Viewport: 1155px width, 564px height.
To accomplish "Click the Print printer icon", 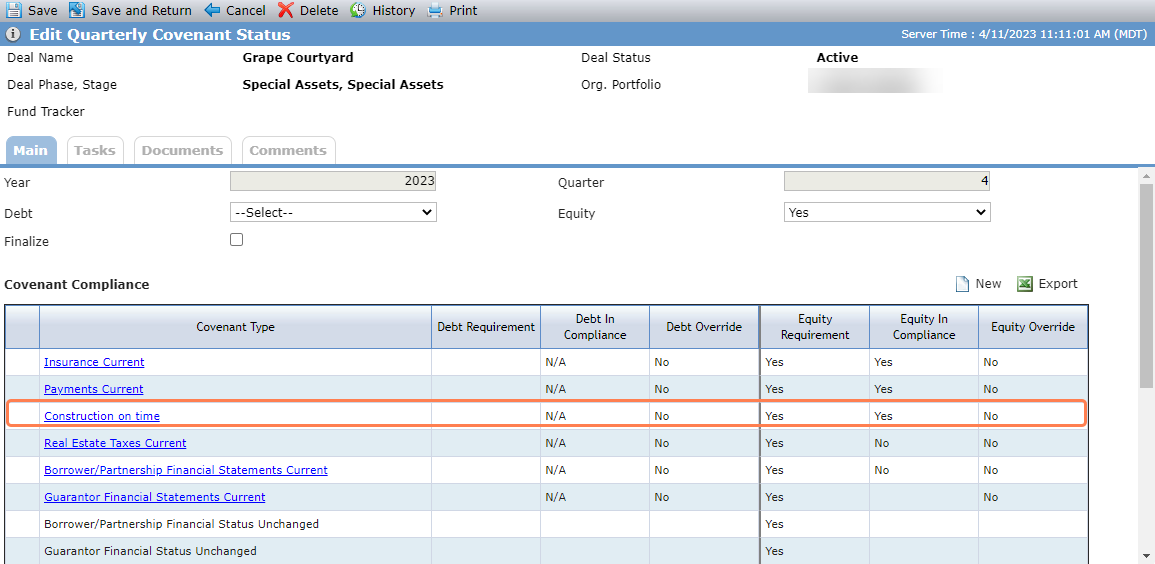I will [435, 10].
